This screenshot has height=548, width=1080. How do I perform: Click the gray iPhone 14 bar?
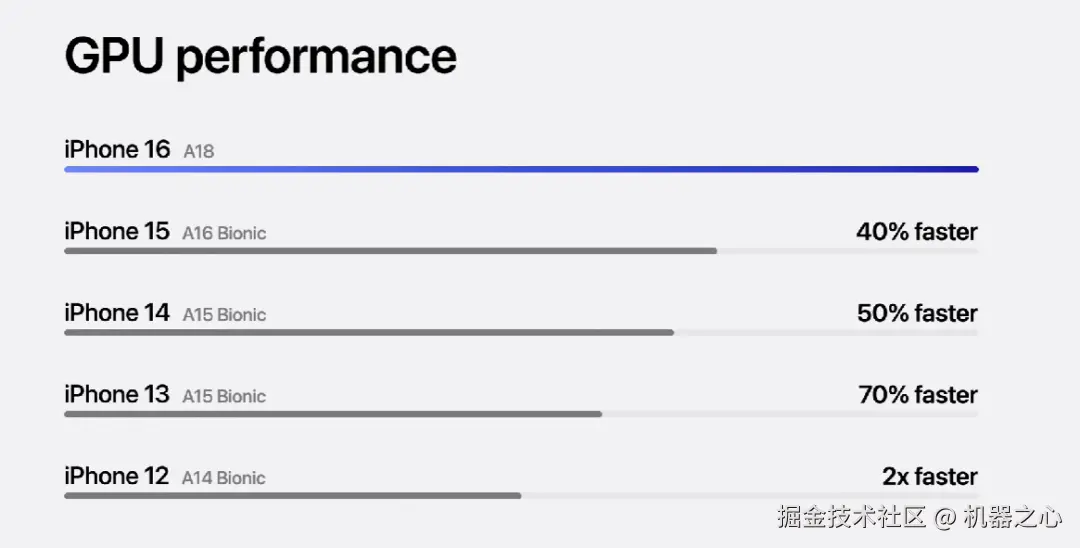pyautogui.click(x=369, y=333)
